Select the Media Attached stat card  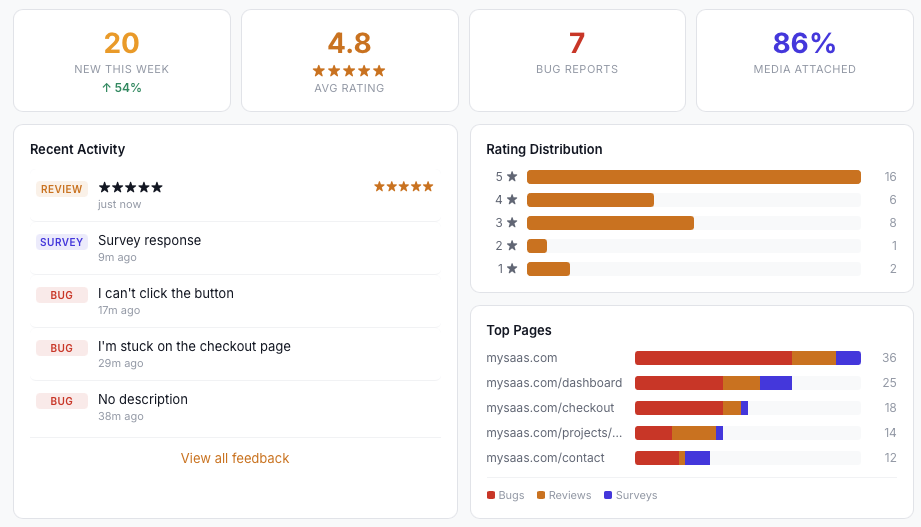point(804,60)
